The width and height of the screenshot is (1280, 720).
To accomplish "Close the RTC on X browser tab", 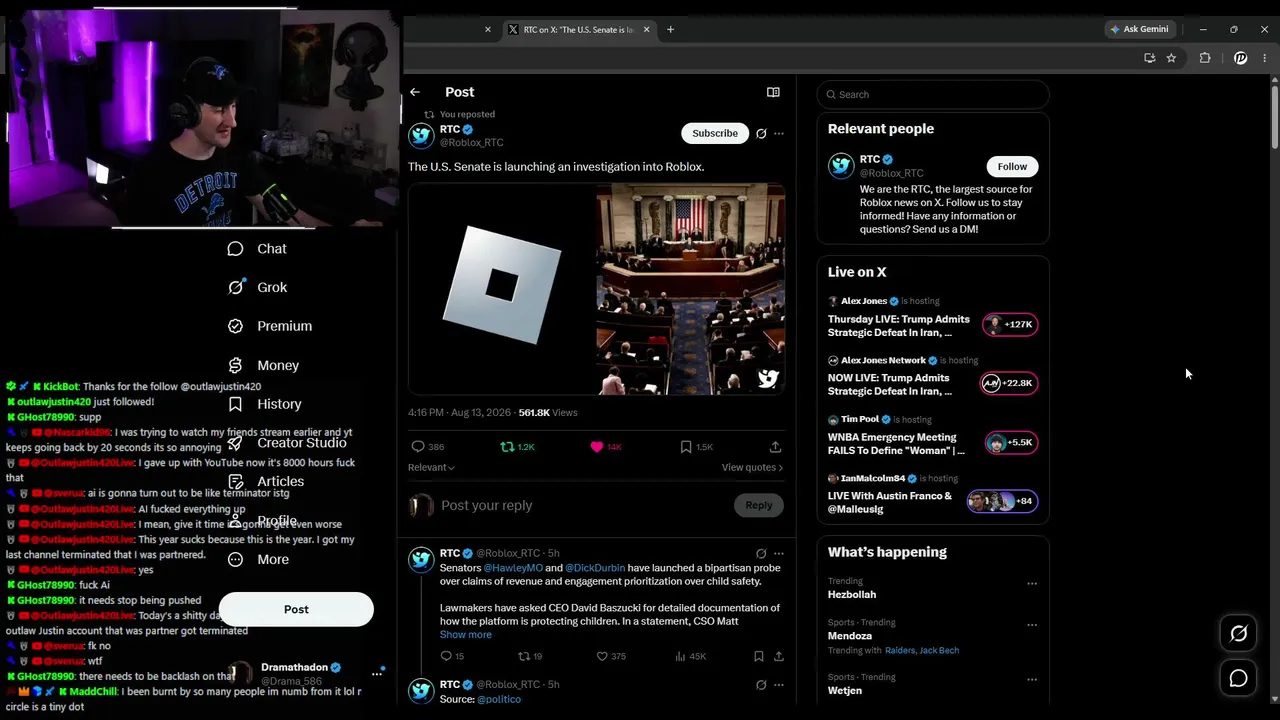I will click(646, 29).
